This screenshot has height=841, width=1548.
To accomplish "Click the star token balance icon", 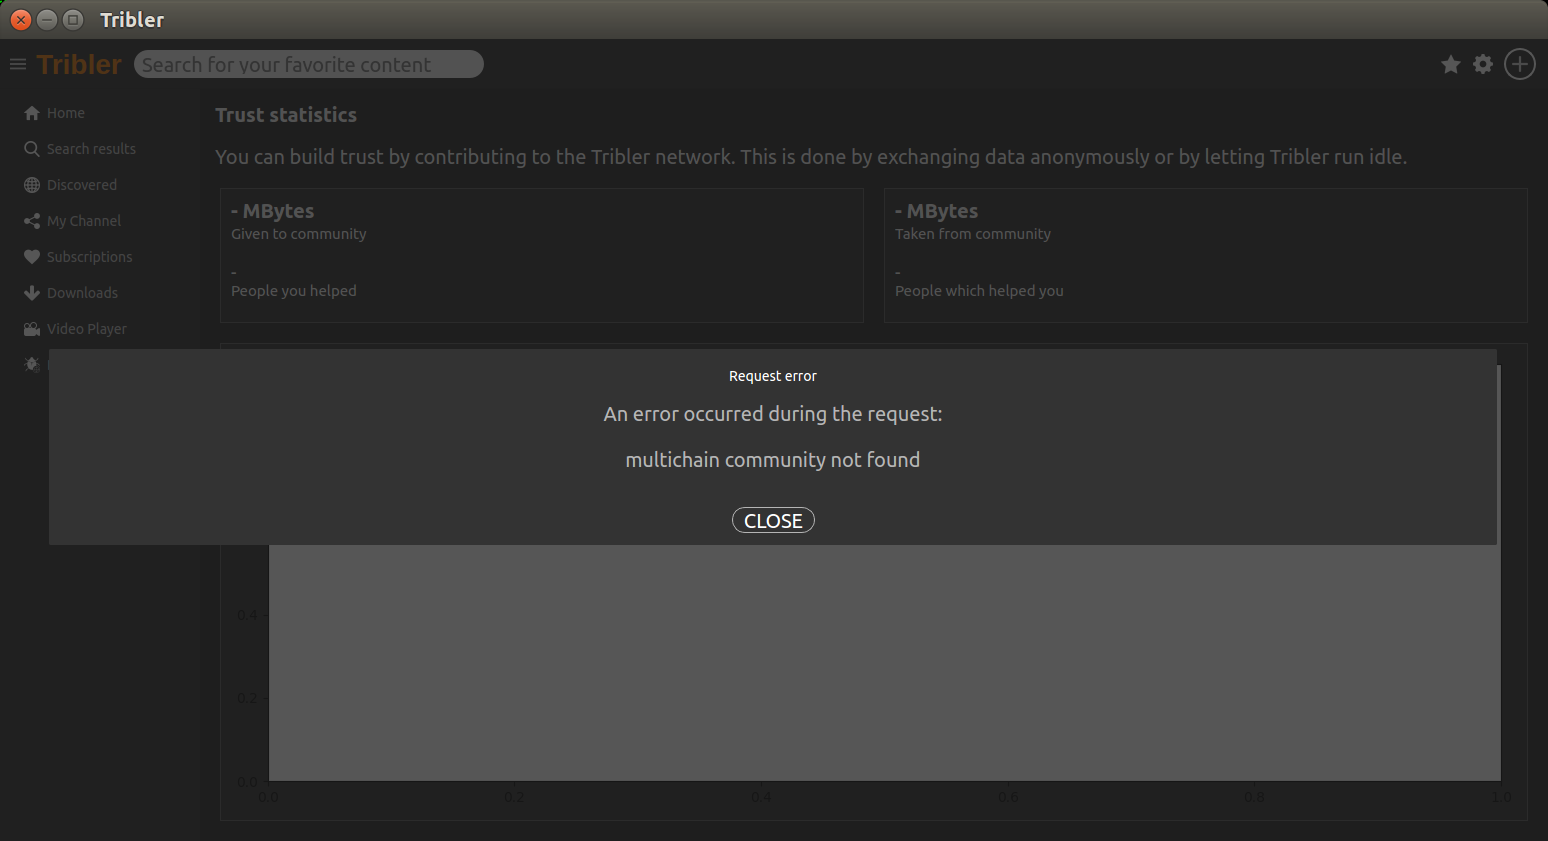I will point(1451,63).
